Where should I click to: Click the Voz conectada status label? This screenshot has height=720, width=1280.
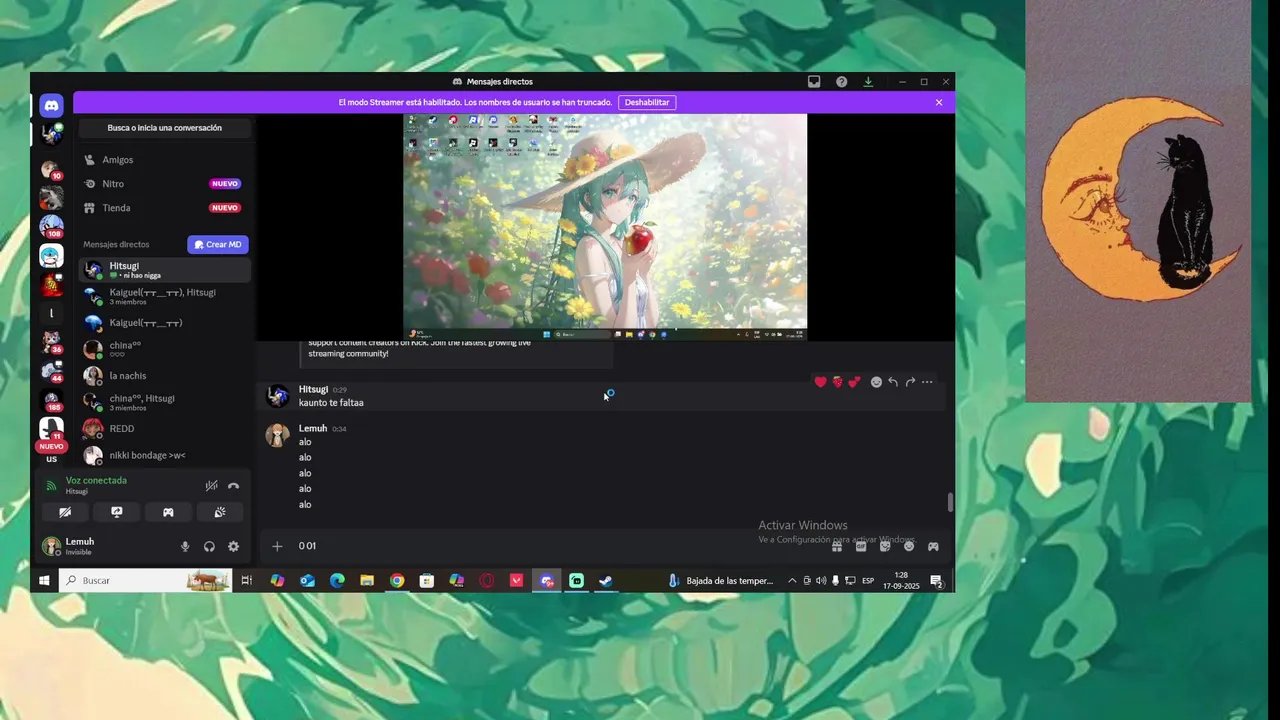click(96, 480)
